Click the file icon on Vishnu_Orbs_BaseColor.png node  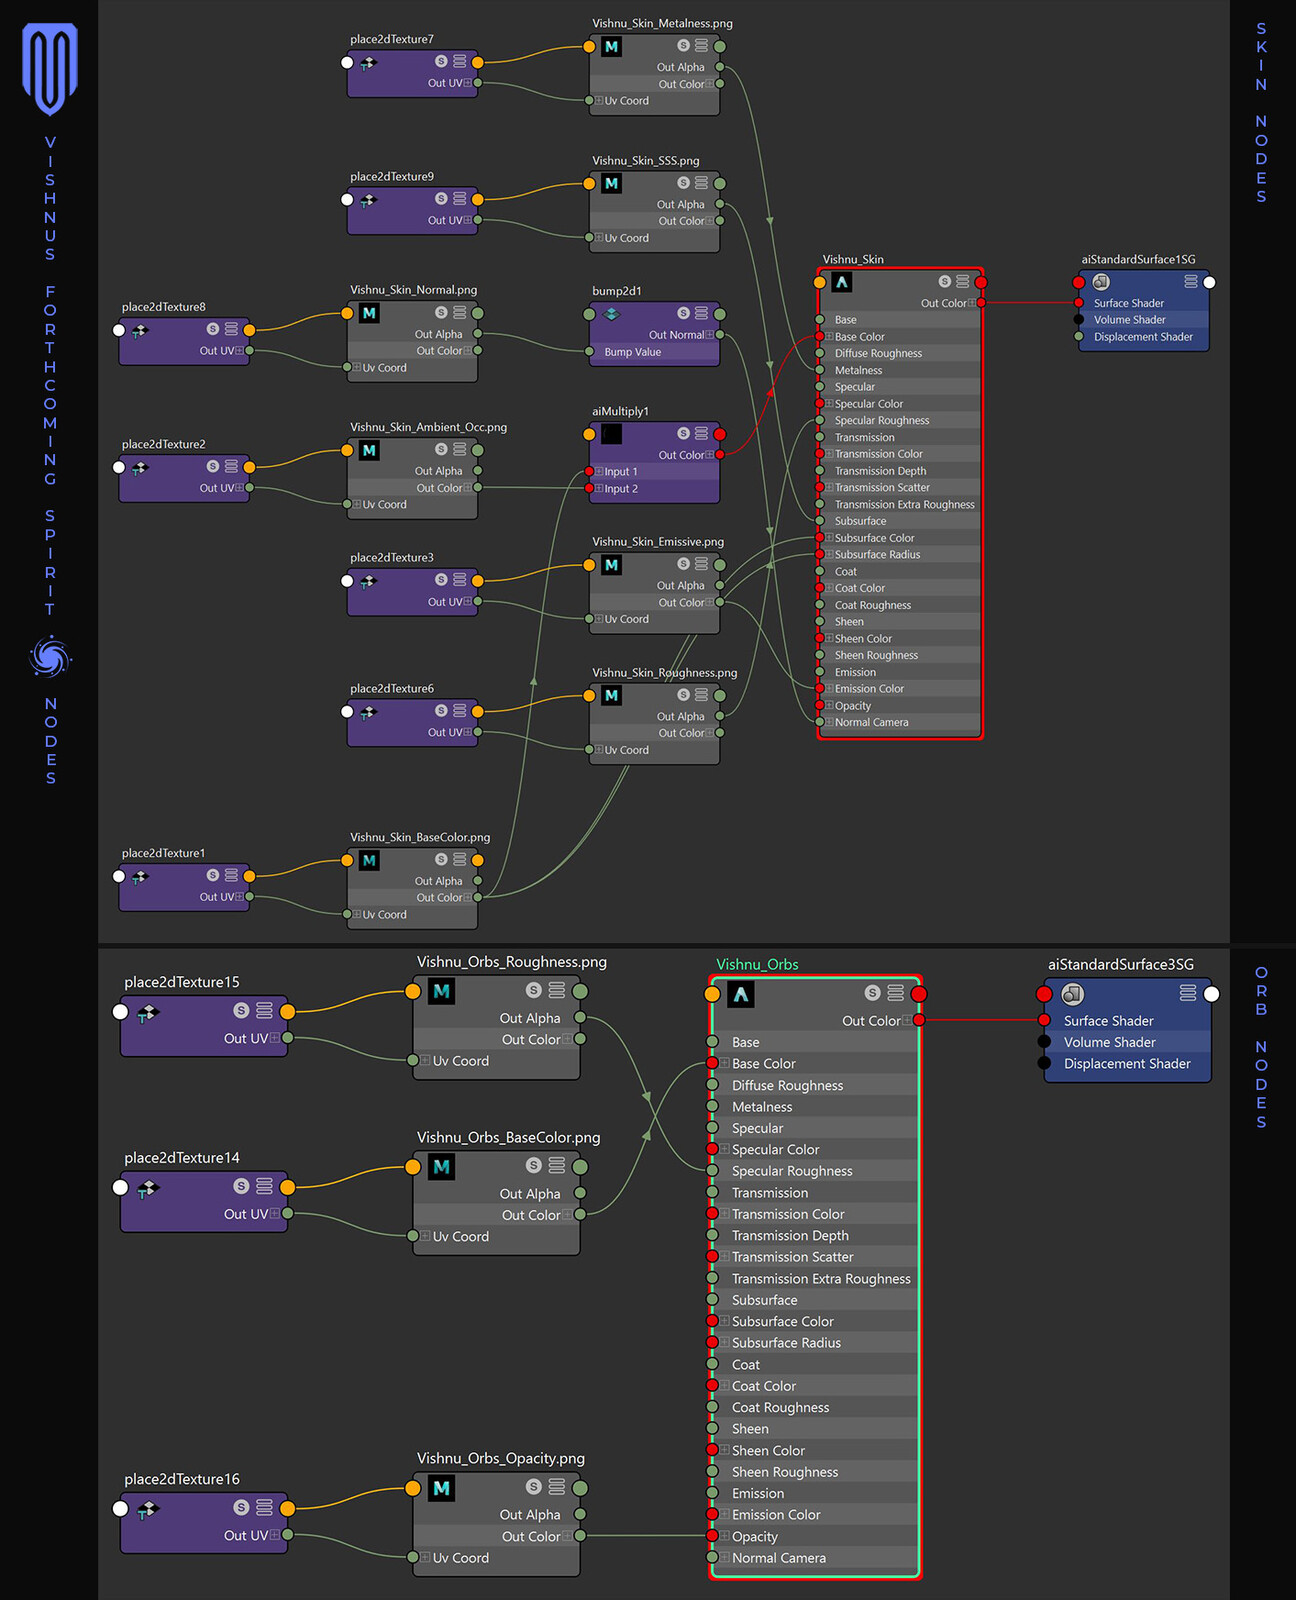(x=441, y=1166)
